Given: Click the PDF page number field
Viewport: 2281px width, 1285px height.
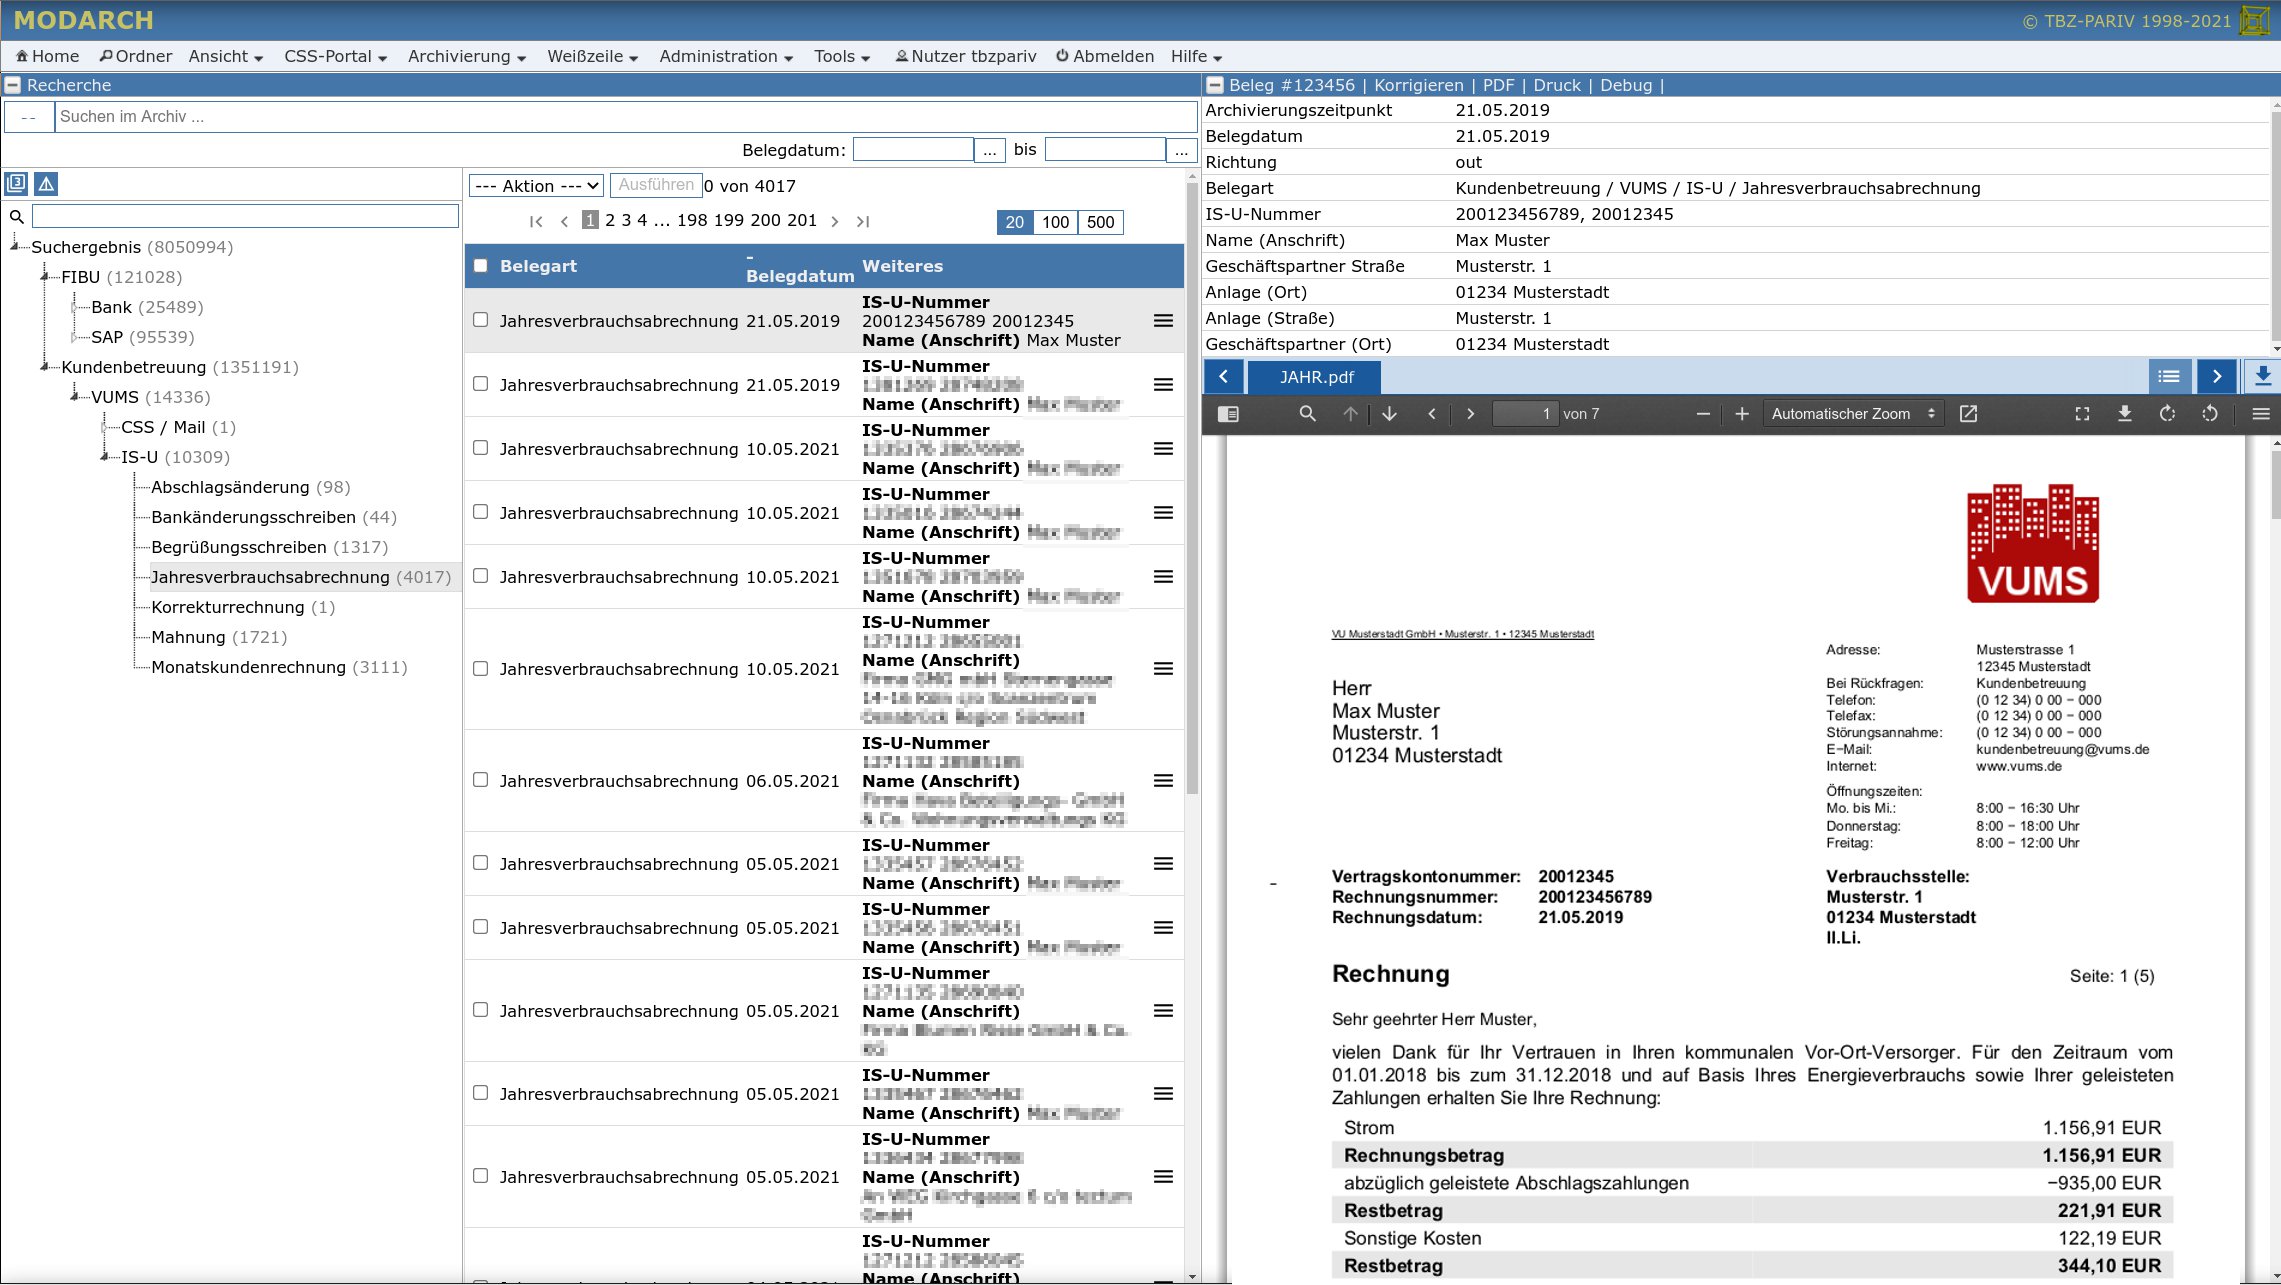Looking at the screenshot, I should tap(1524, 414).
